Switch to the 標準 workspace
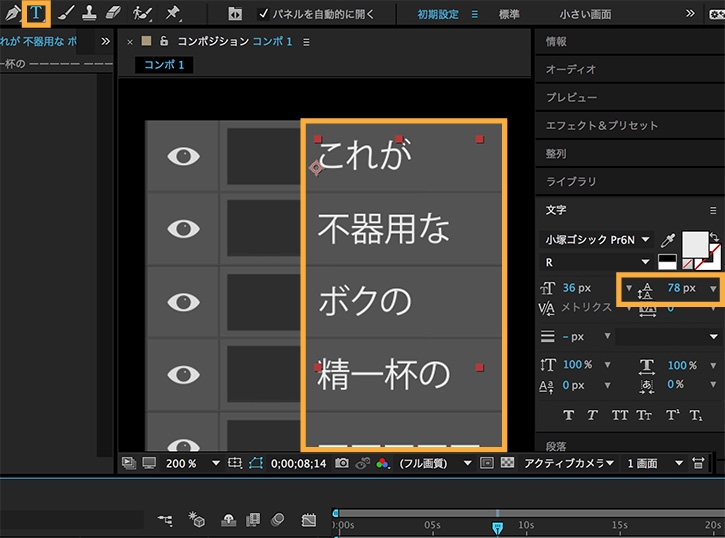 (x=509, y=14)
